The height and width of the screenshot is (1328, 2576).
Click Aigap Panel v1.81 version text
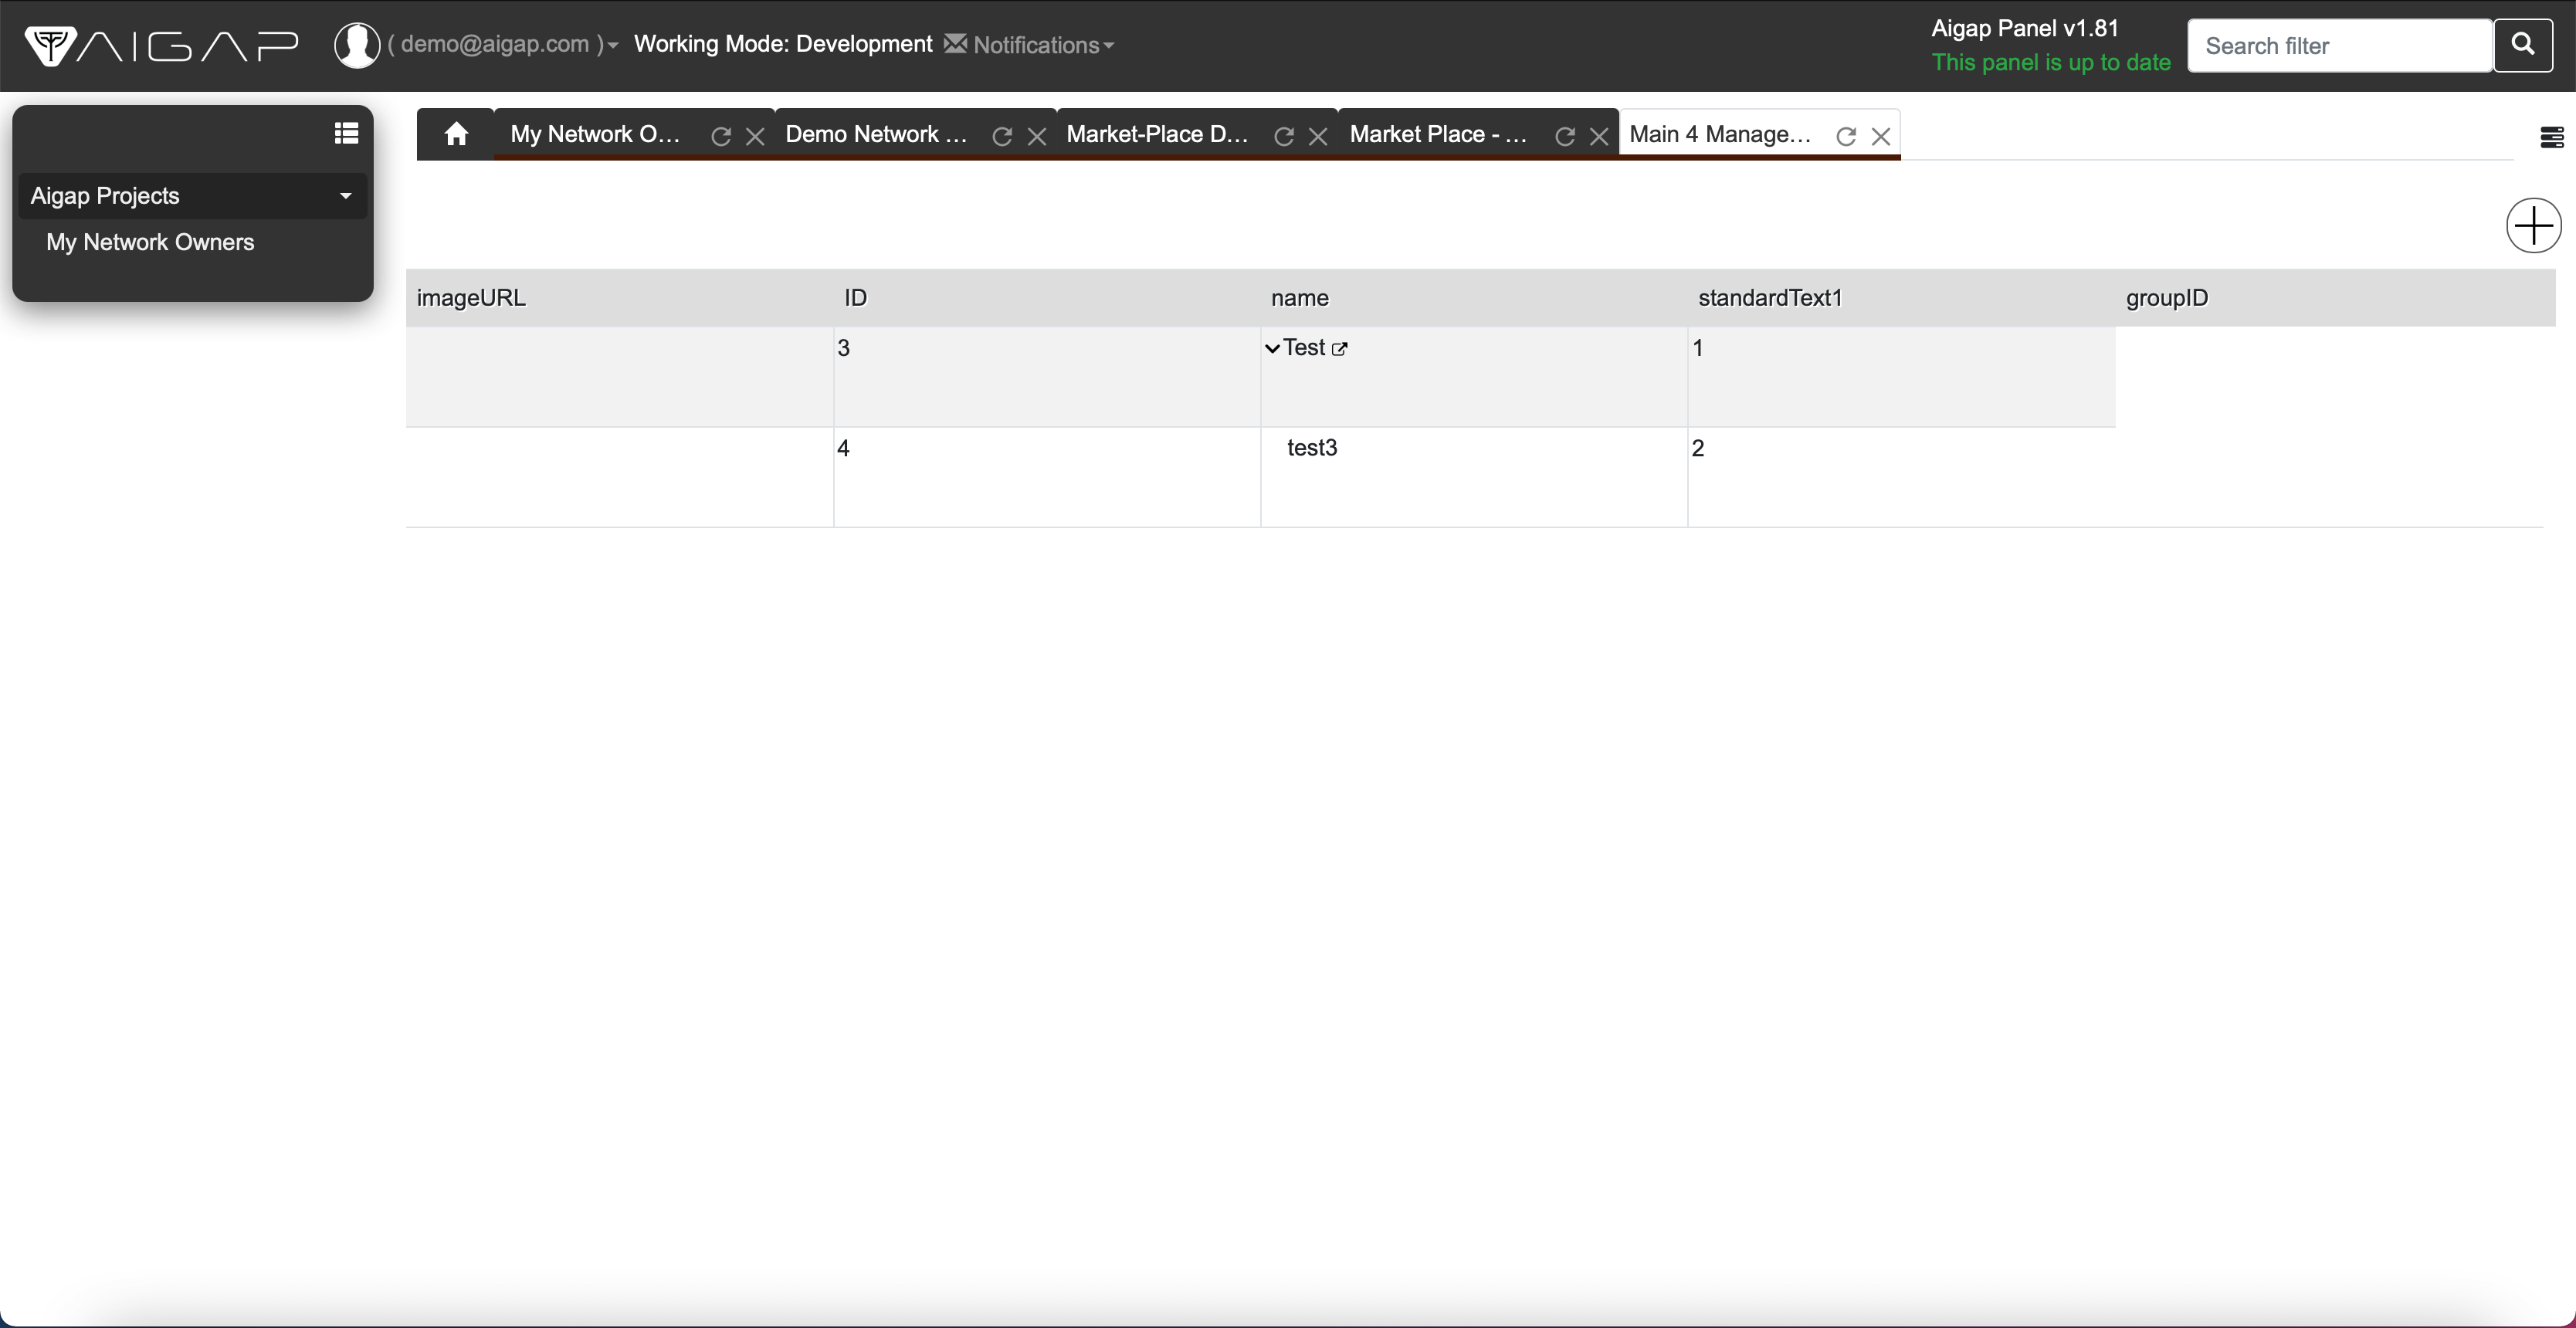[x=2025, y=28]
